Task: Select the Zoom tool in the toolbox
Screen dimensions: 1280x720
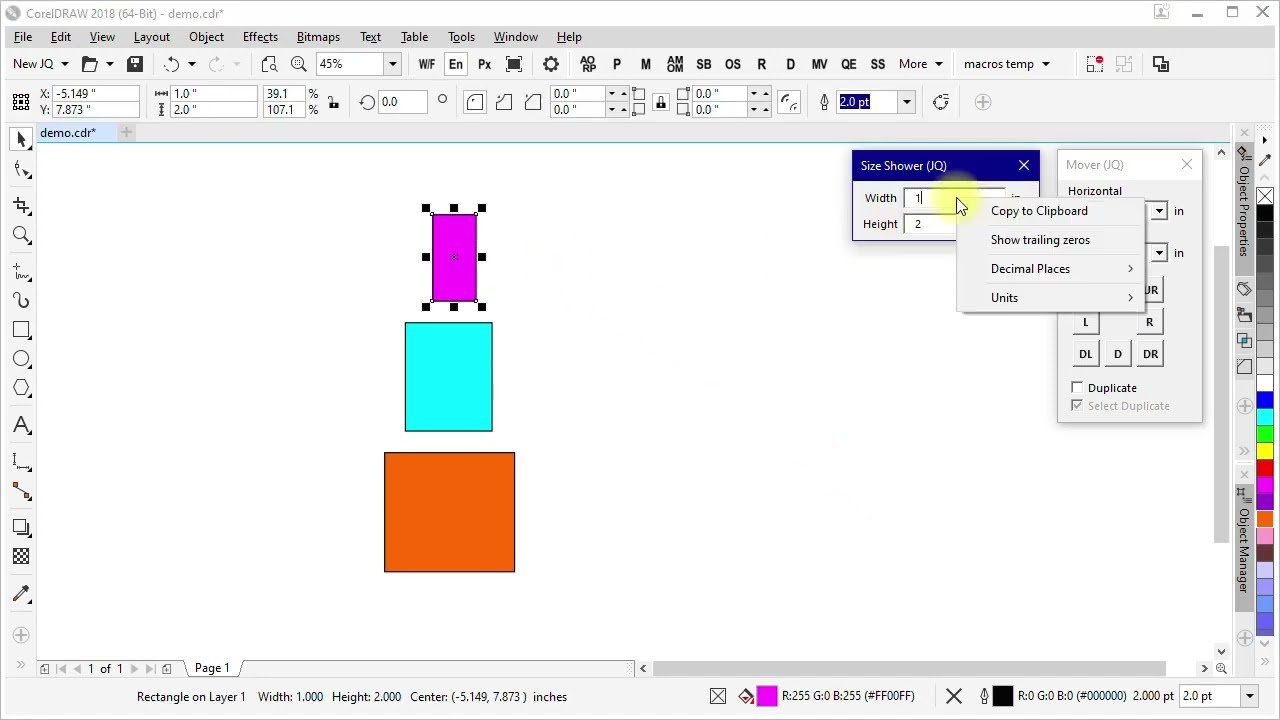Action: pos(22,236)
